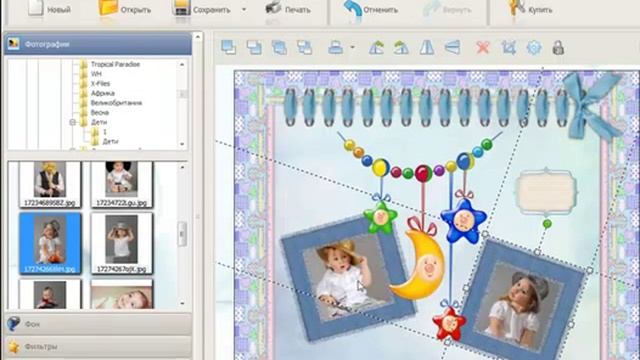The image size is (640, 360).
Task: Select the Африка folder
Action: (x=102, y=93)
